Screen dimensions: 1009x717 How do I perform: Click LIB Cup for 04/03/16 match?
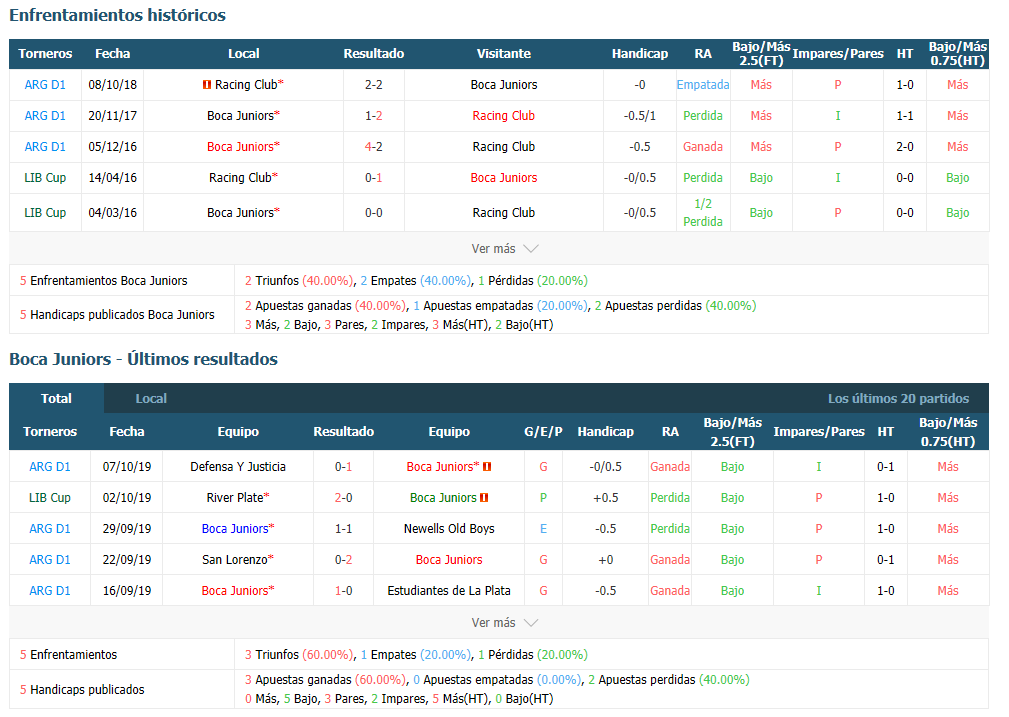point(45,212)
